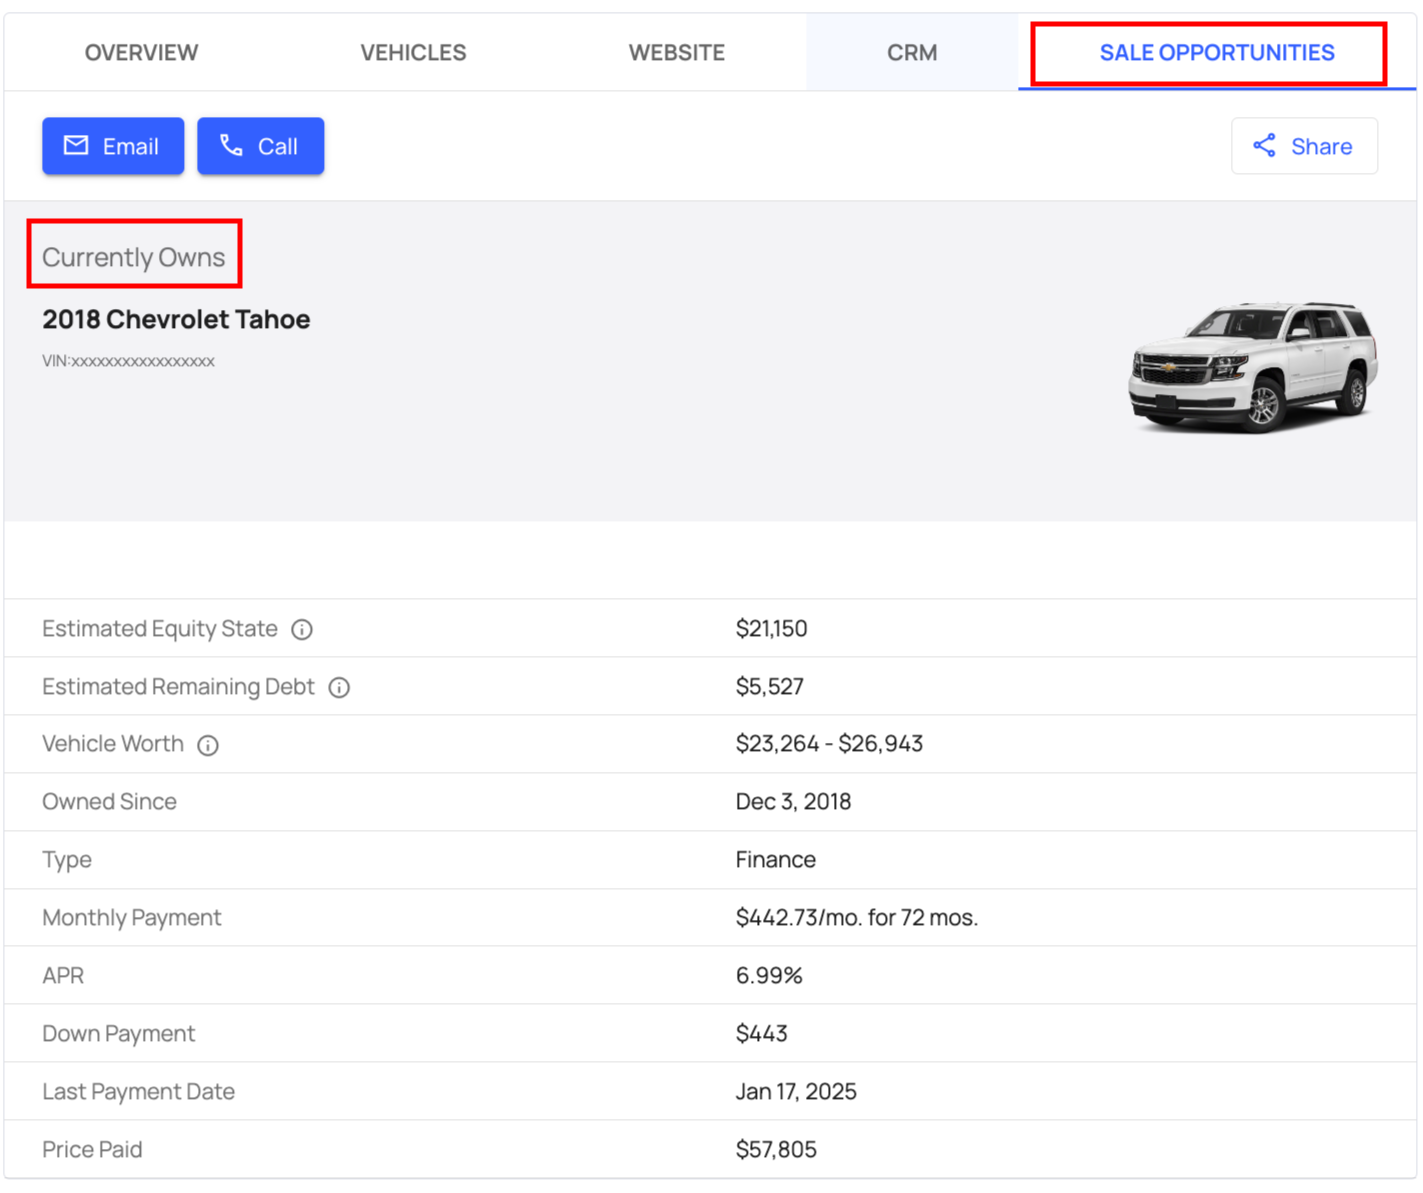The height and width of the screenshot is (1193, 1423).
Task: Click the Jan 17, 2025 last payment date
Action: [x=796, y=1091]
